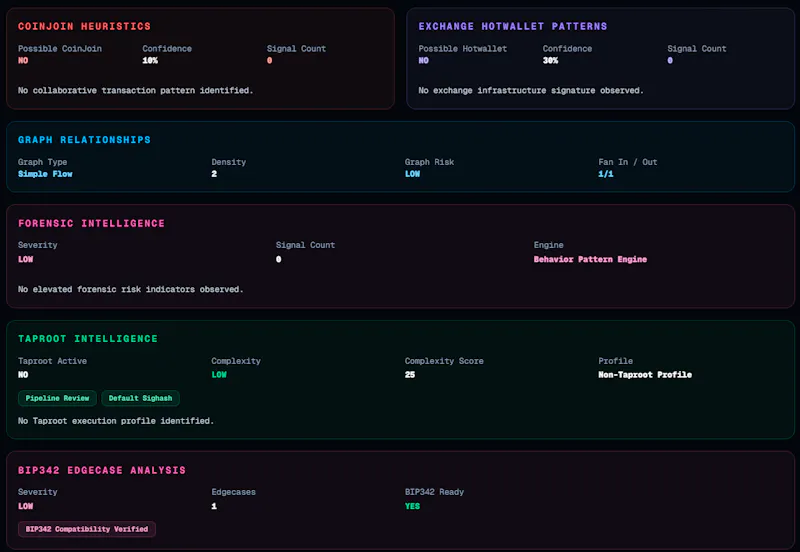800x552 pixels.
Task: Click the Simple Flow graph type value
Action: click(x=45, y=174)
